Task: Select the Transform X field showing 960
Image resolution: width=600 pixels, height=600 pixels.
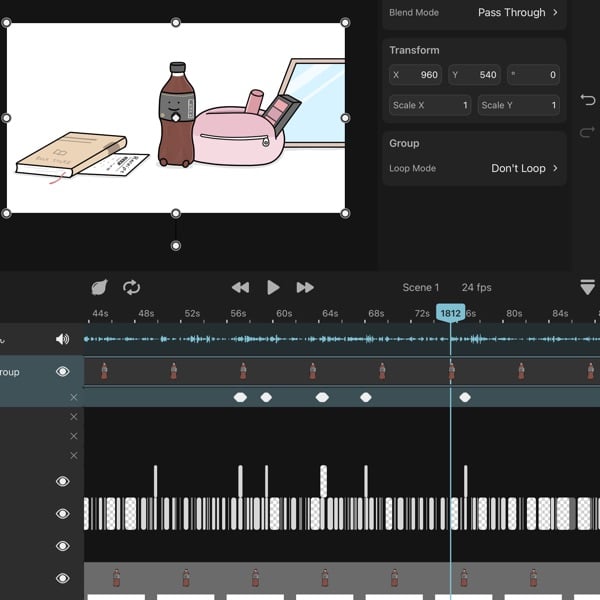Action: (415, 75)
